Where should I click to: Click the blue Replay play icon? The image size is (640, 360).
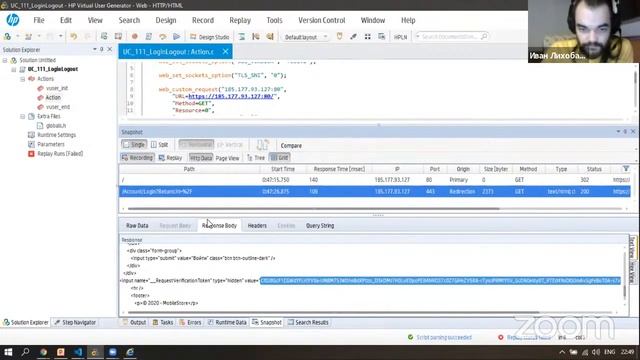176,37
